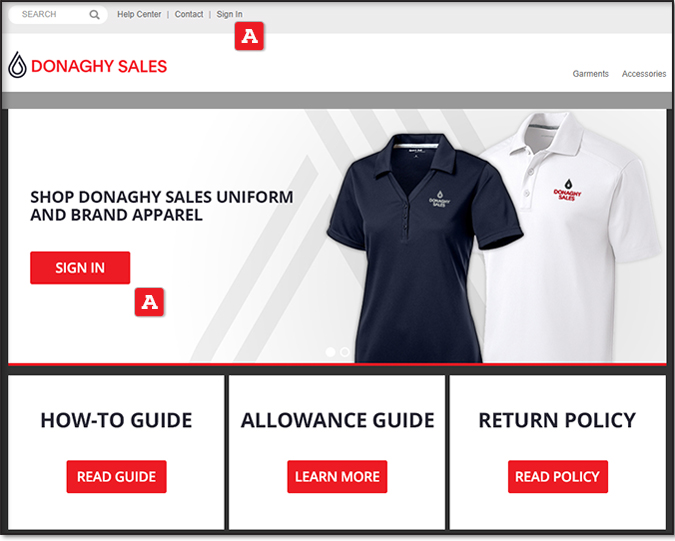675x541 pixels.
Task: Click the Donaghy Sales droplet logo
Action: pyautogui.click(x=18, y=65)
